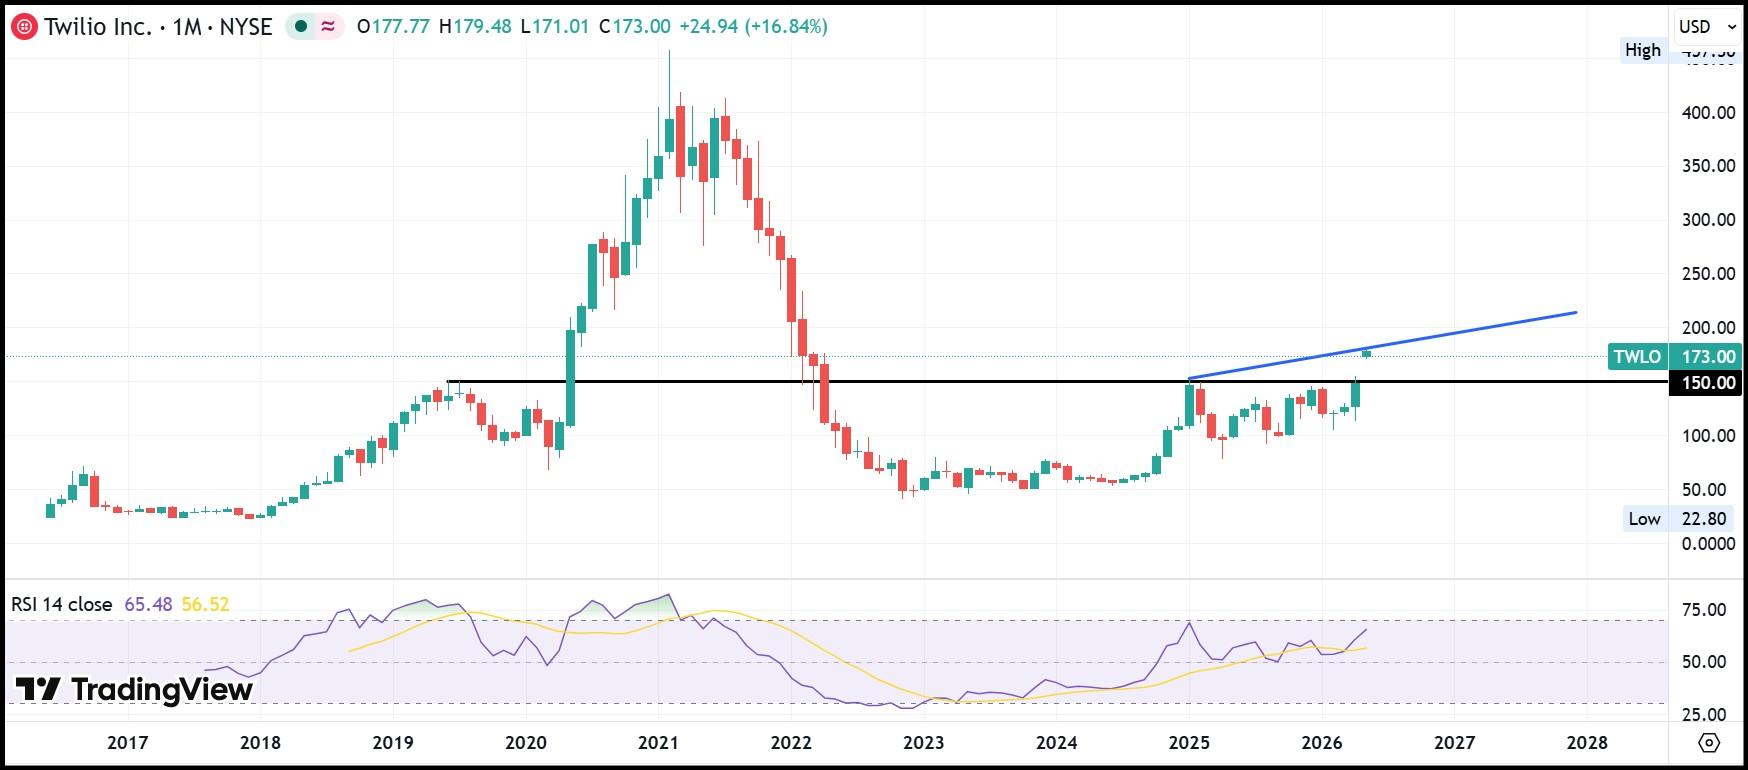Click the 2021 time axis label

point(658,742)
